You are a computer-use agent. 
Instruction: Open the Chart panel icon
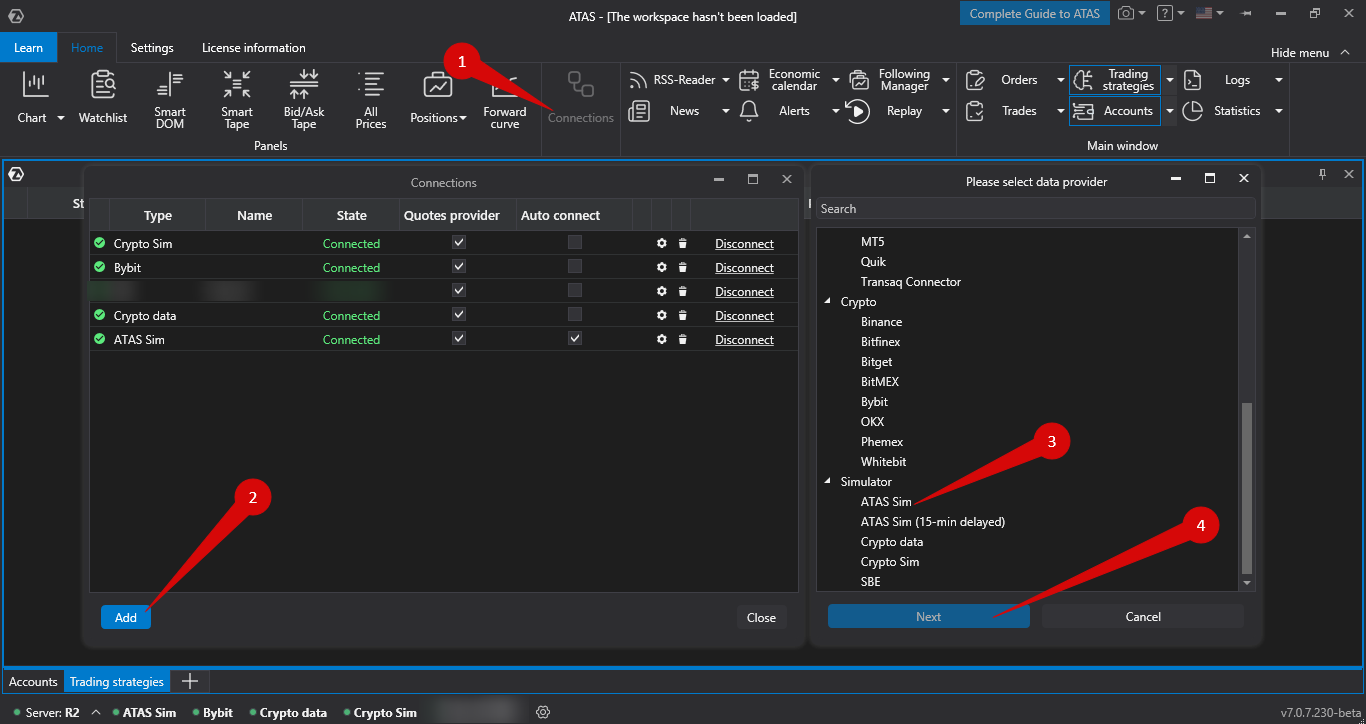coord(35,85)
